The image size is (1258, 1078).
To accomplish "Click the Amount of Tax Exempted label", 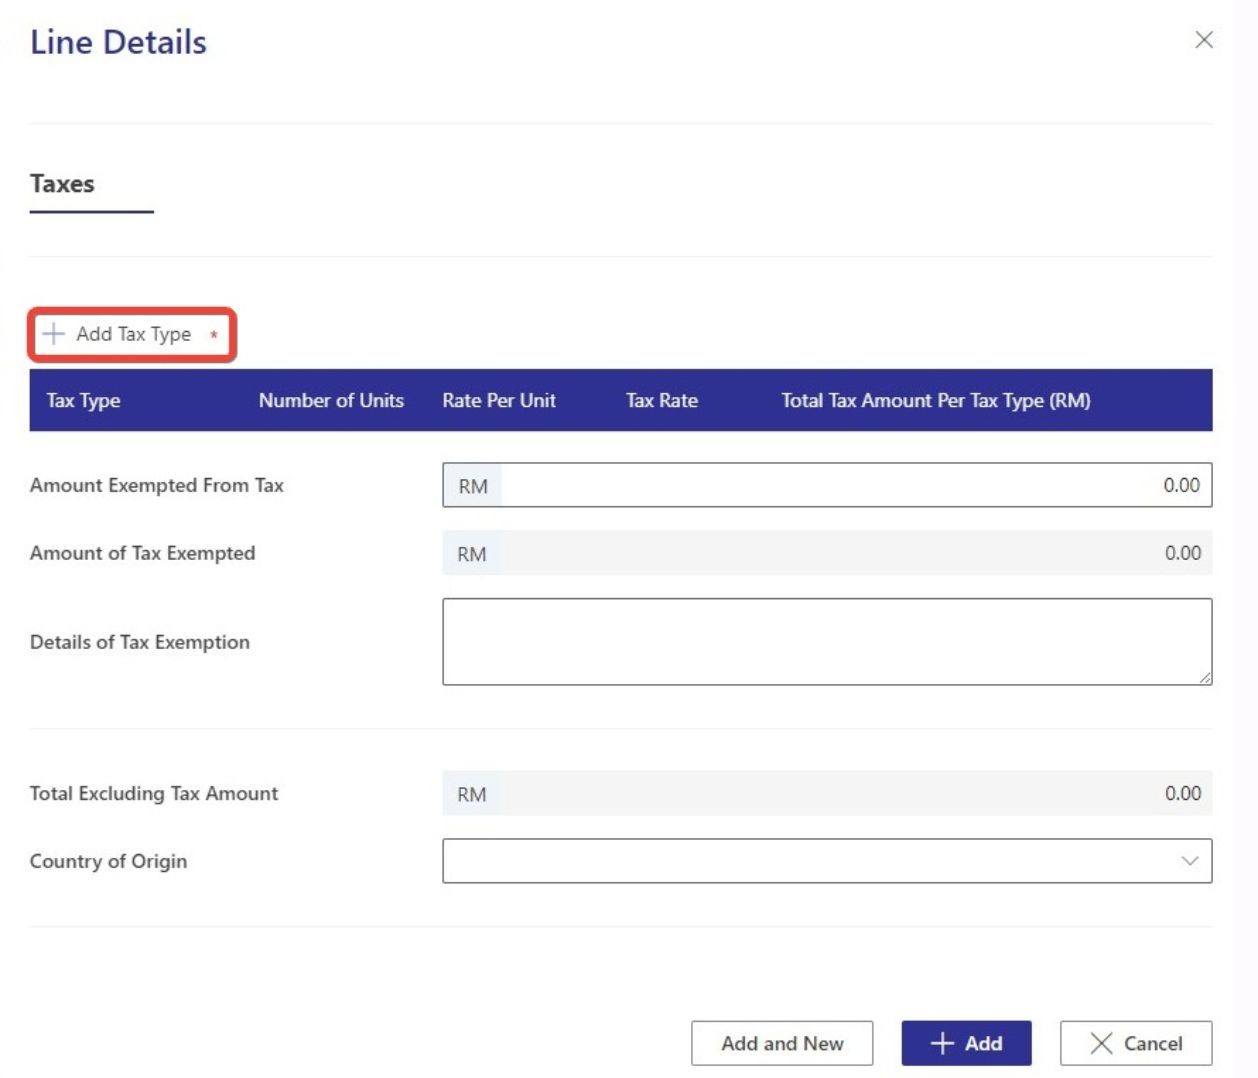I will 143,553.
